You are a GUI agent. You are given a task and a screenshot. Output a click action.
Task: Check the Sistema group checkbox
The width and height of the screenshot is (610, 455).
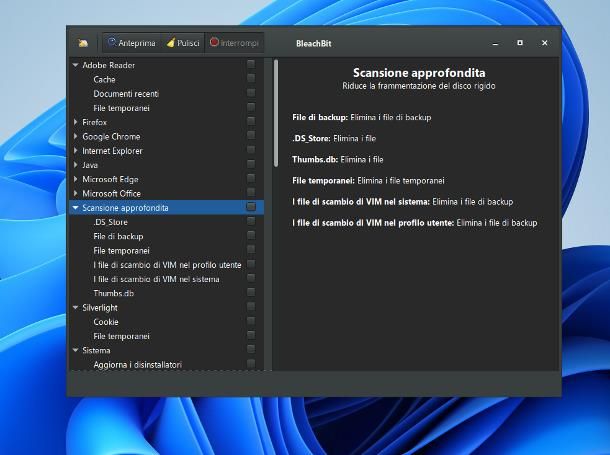pyautogui.click(x=251, y=349)
